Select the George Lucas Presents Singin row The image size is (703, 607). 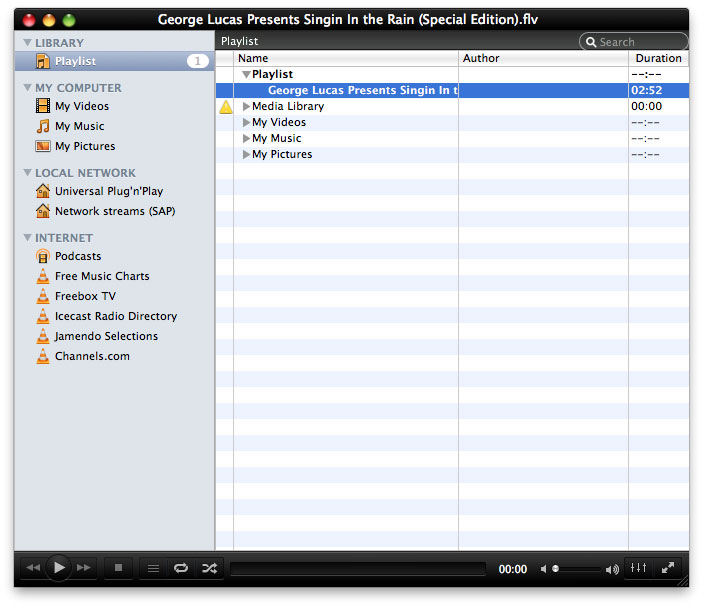tap(452, 90)
